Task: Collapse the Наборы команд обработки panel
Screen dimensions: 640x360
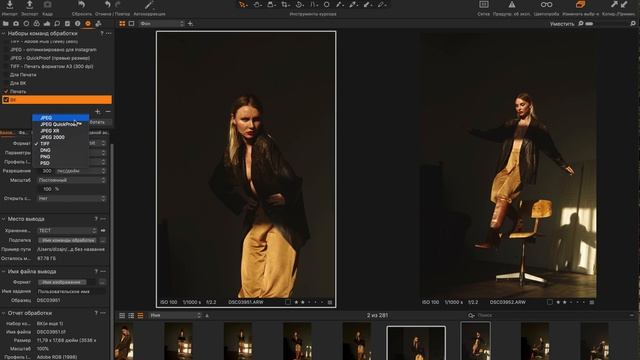Action: pyautogui.click(x=3, y=33)
